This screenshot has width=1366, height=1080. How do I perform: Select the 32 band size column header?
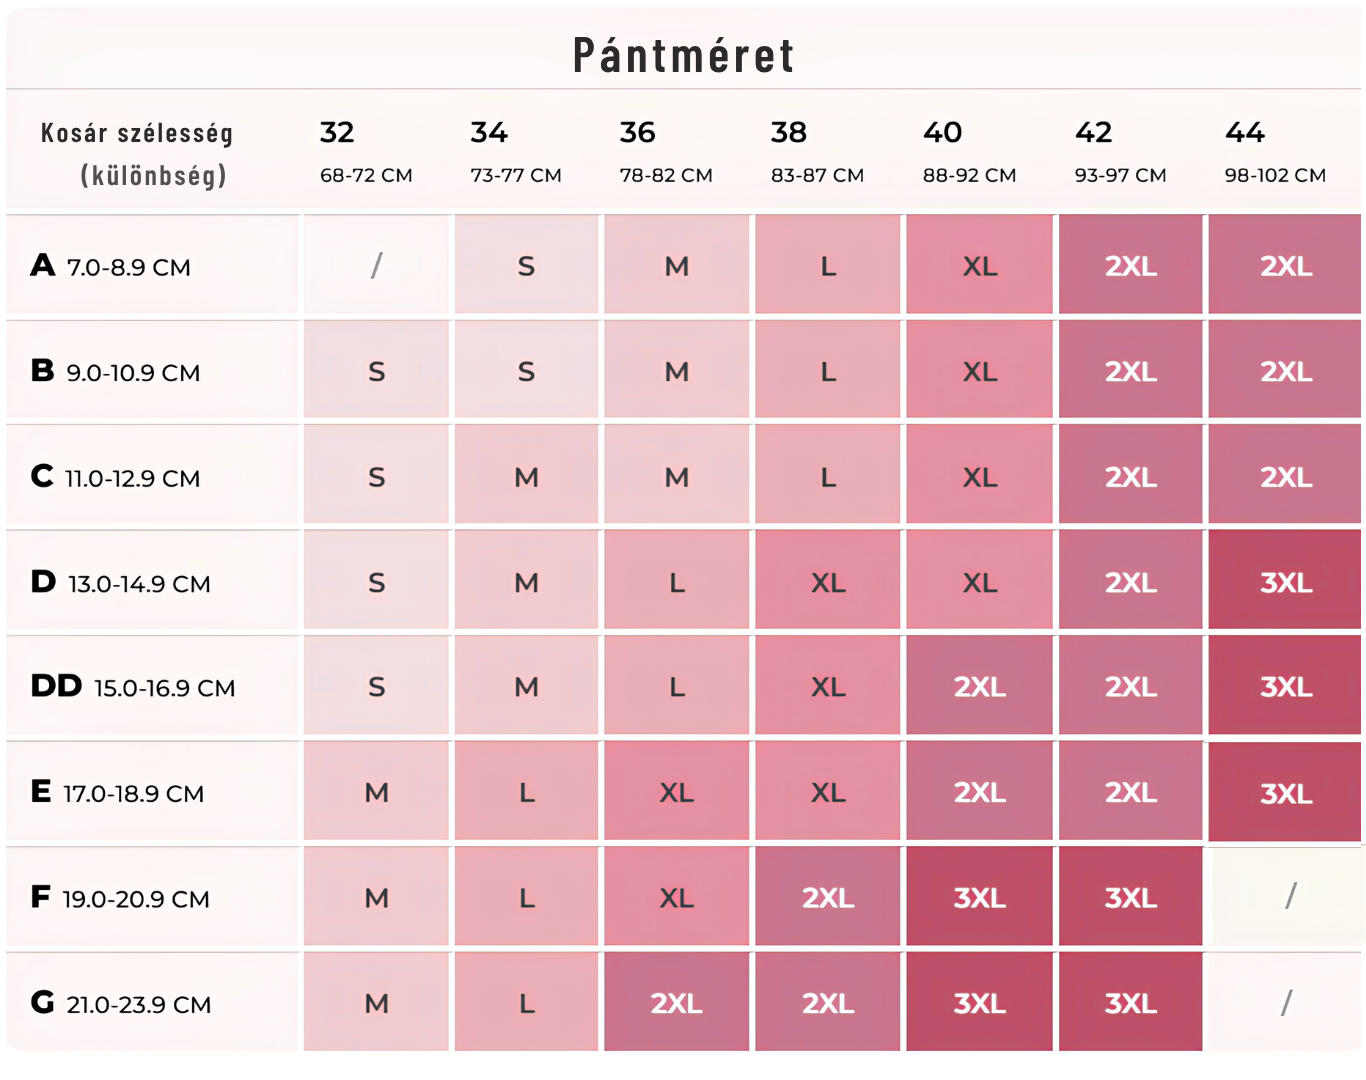coord(366,153)
